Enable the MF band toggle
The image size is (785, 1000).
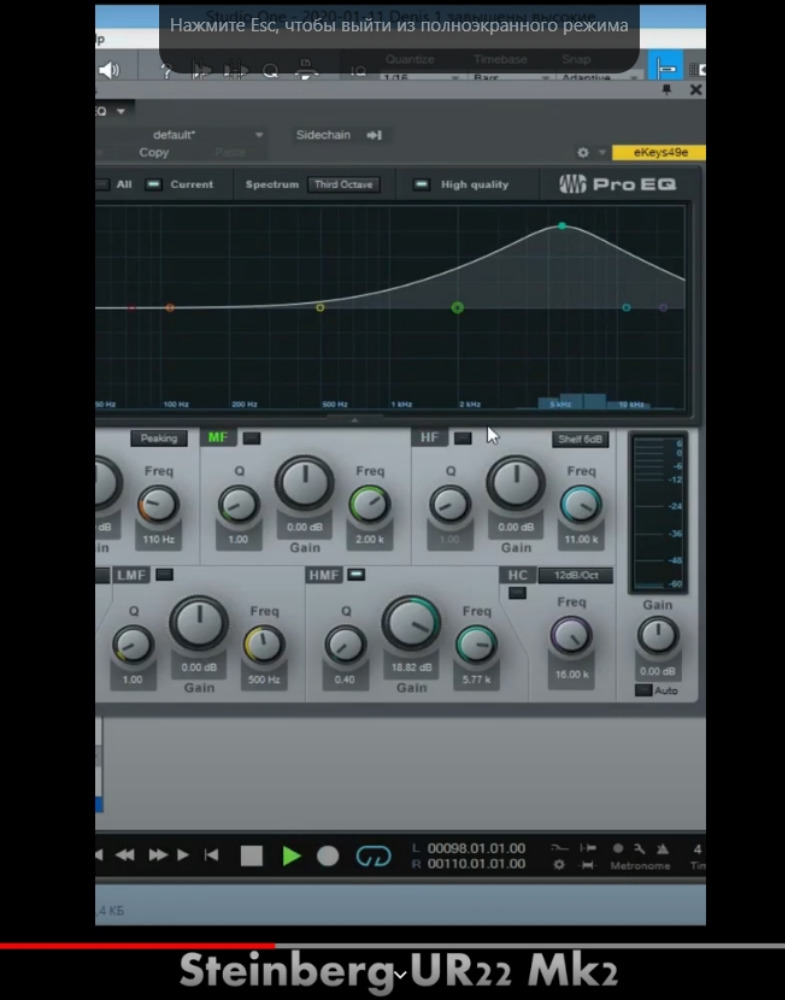tap(252, 438)
